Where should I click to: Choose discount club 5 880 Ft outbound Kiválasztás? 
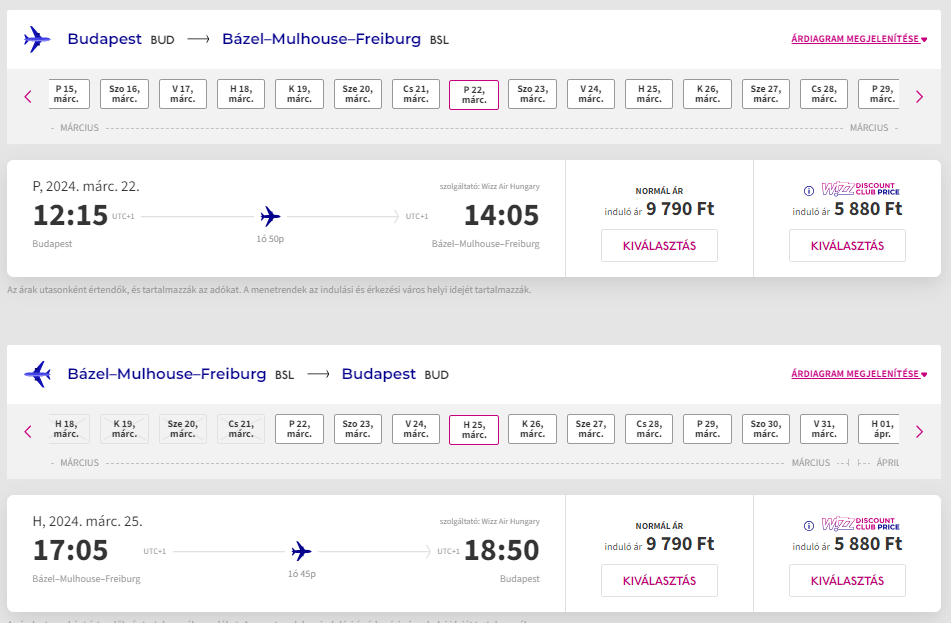click(847, 246)
